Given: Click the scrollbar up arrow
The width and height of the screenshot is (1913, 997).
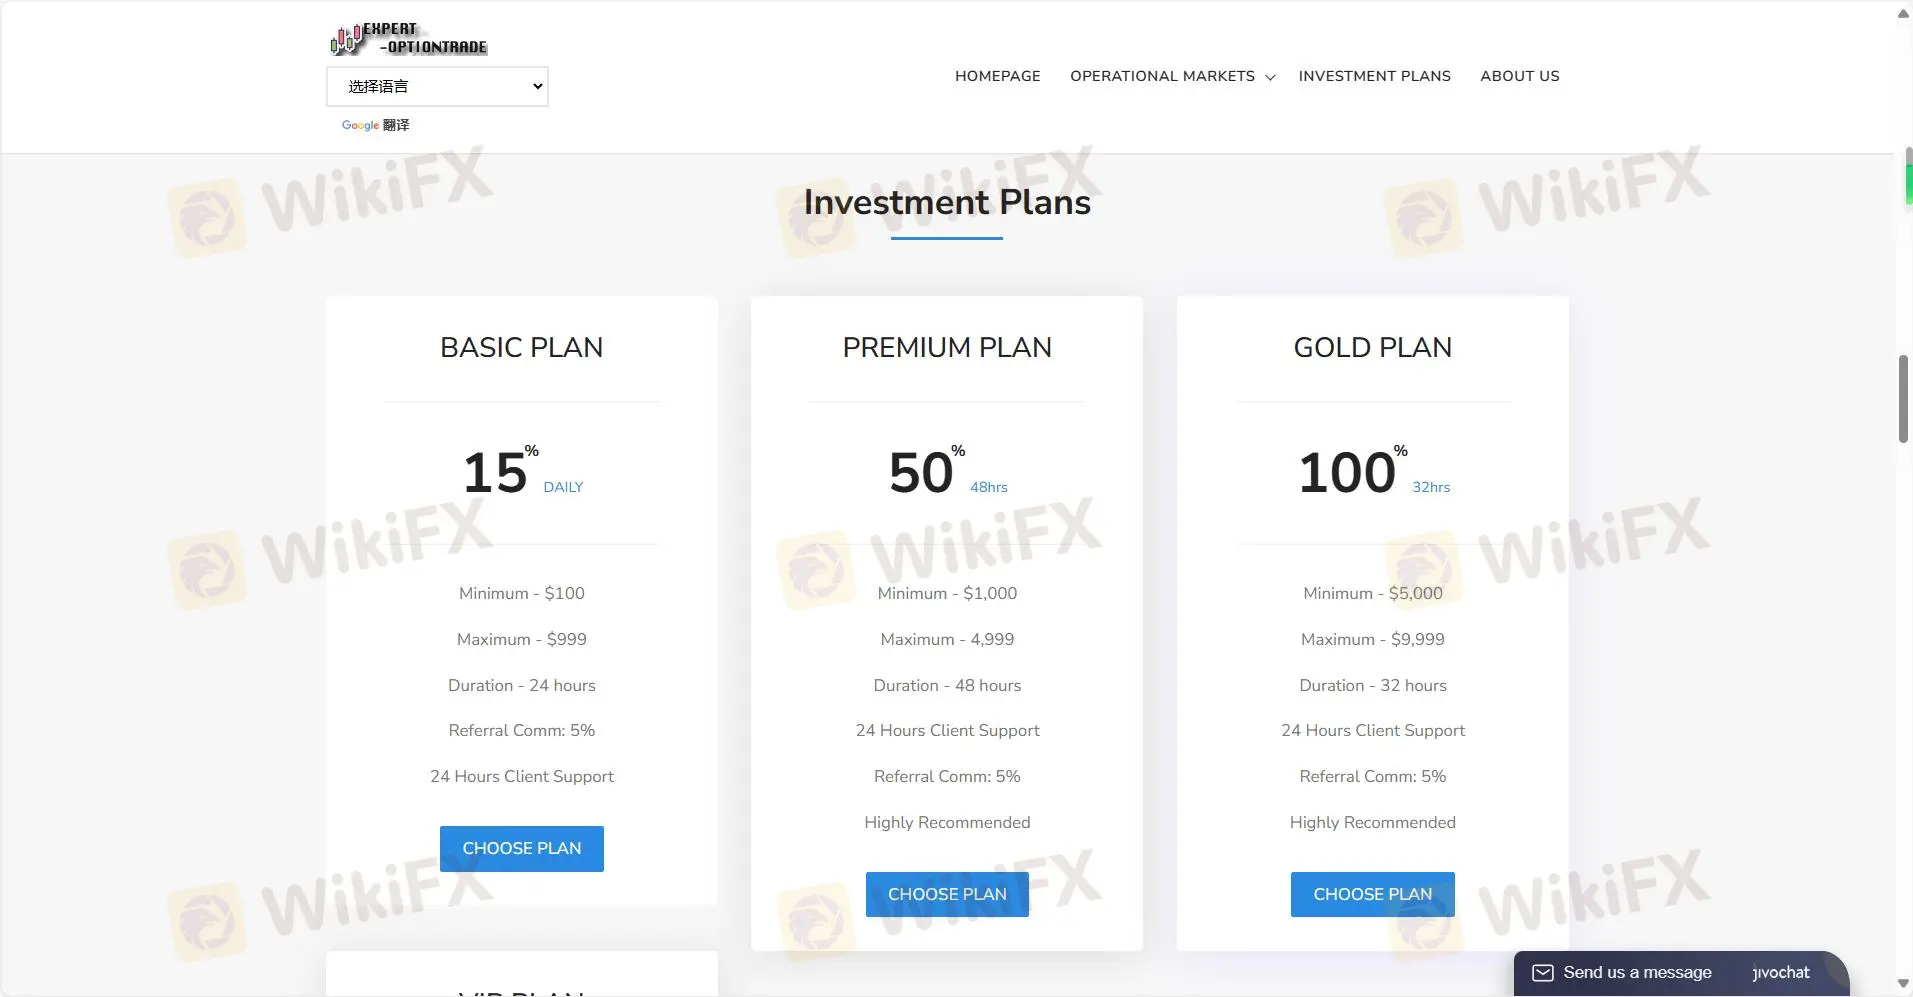Looking at the screenshot, I should click(1903, 13).
